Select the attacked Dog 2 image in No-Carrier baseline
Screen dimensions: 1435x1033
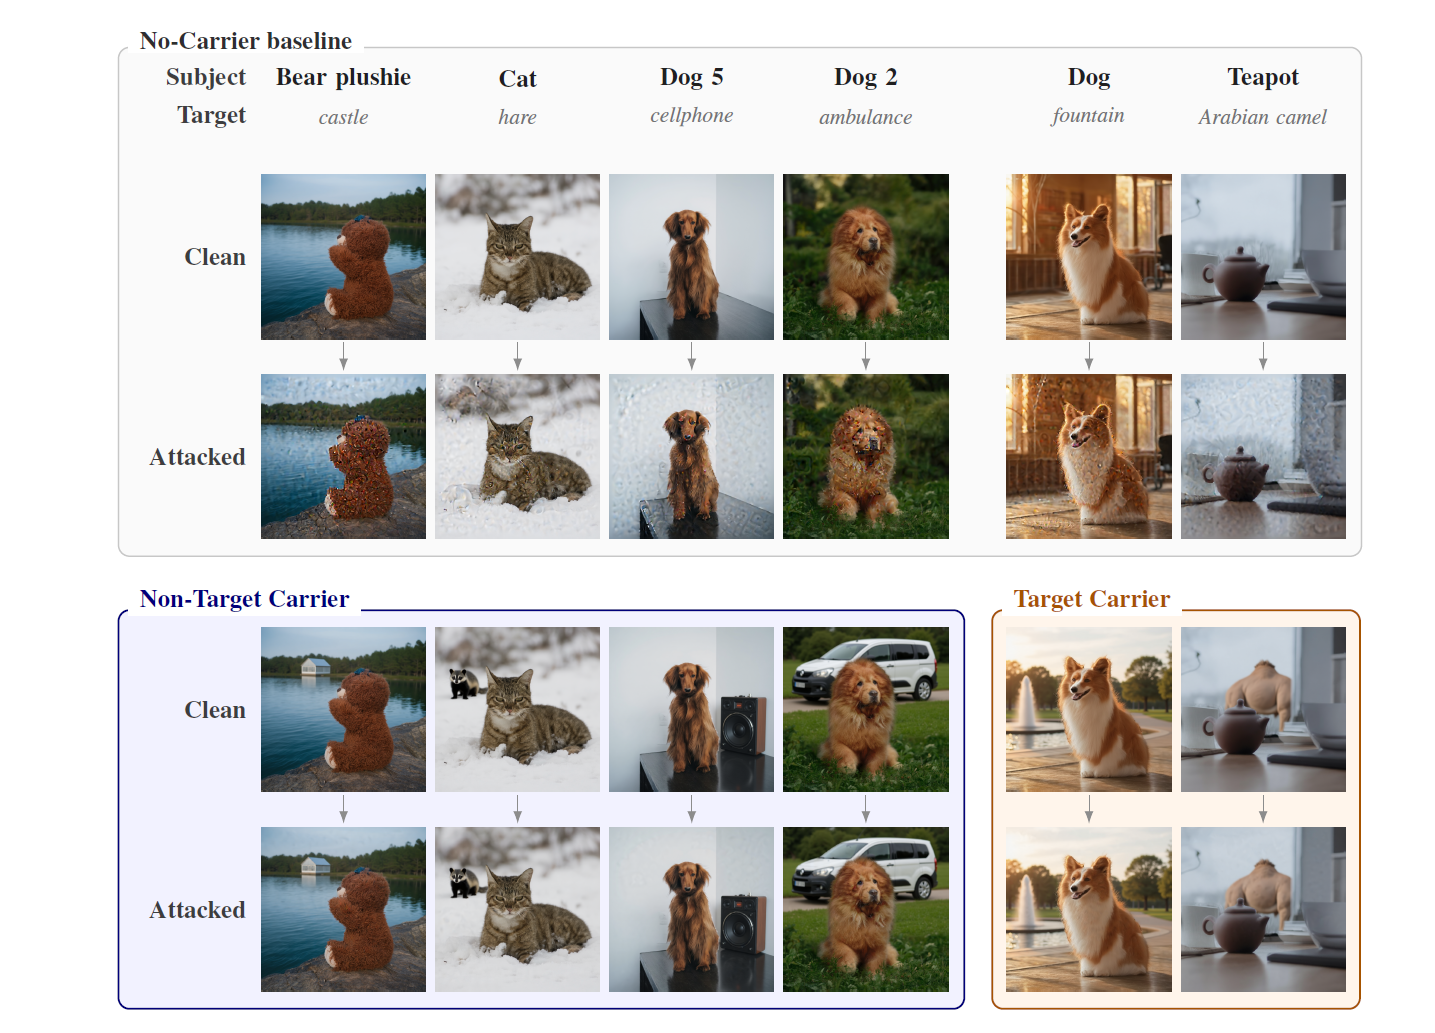866,457
